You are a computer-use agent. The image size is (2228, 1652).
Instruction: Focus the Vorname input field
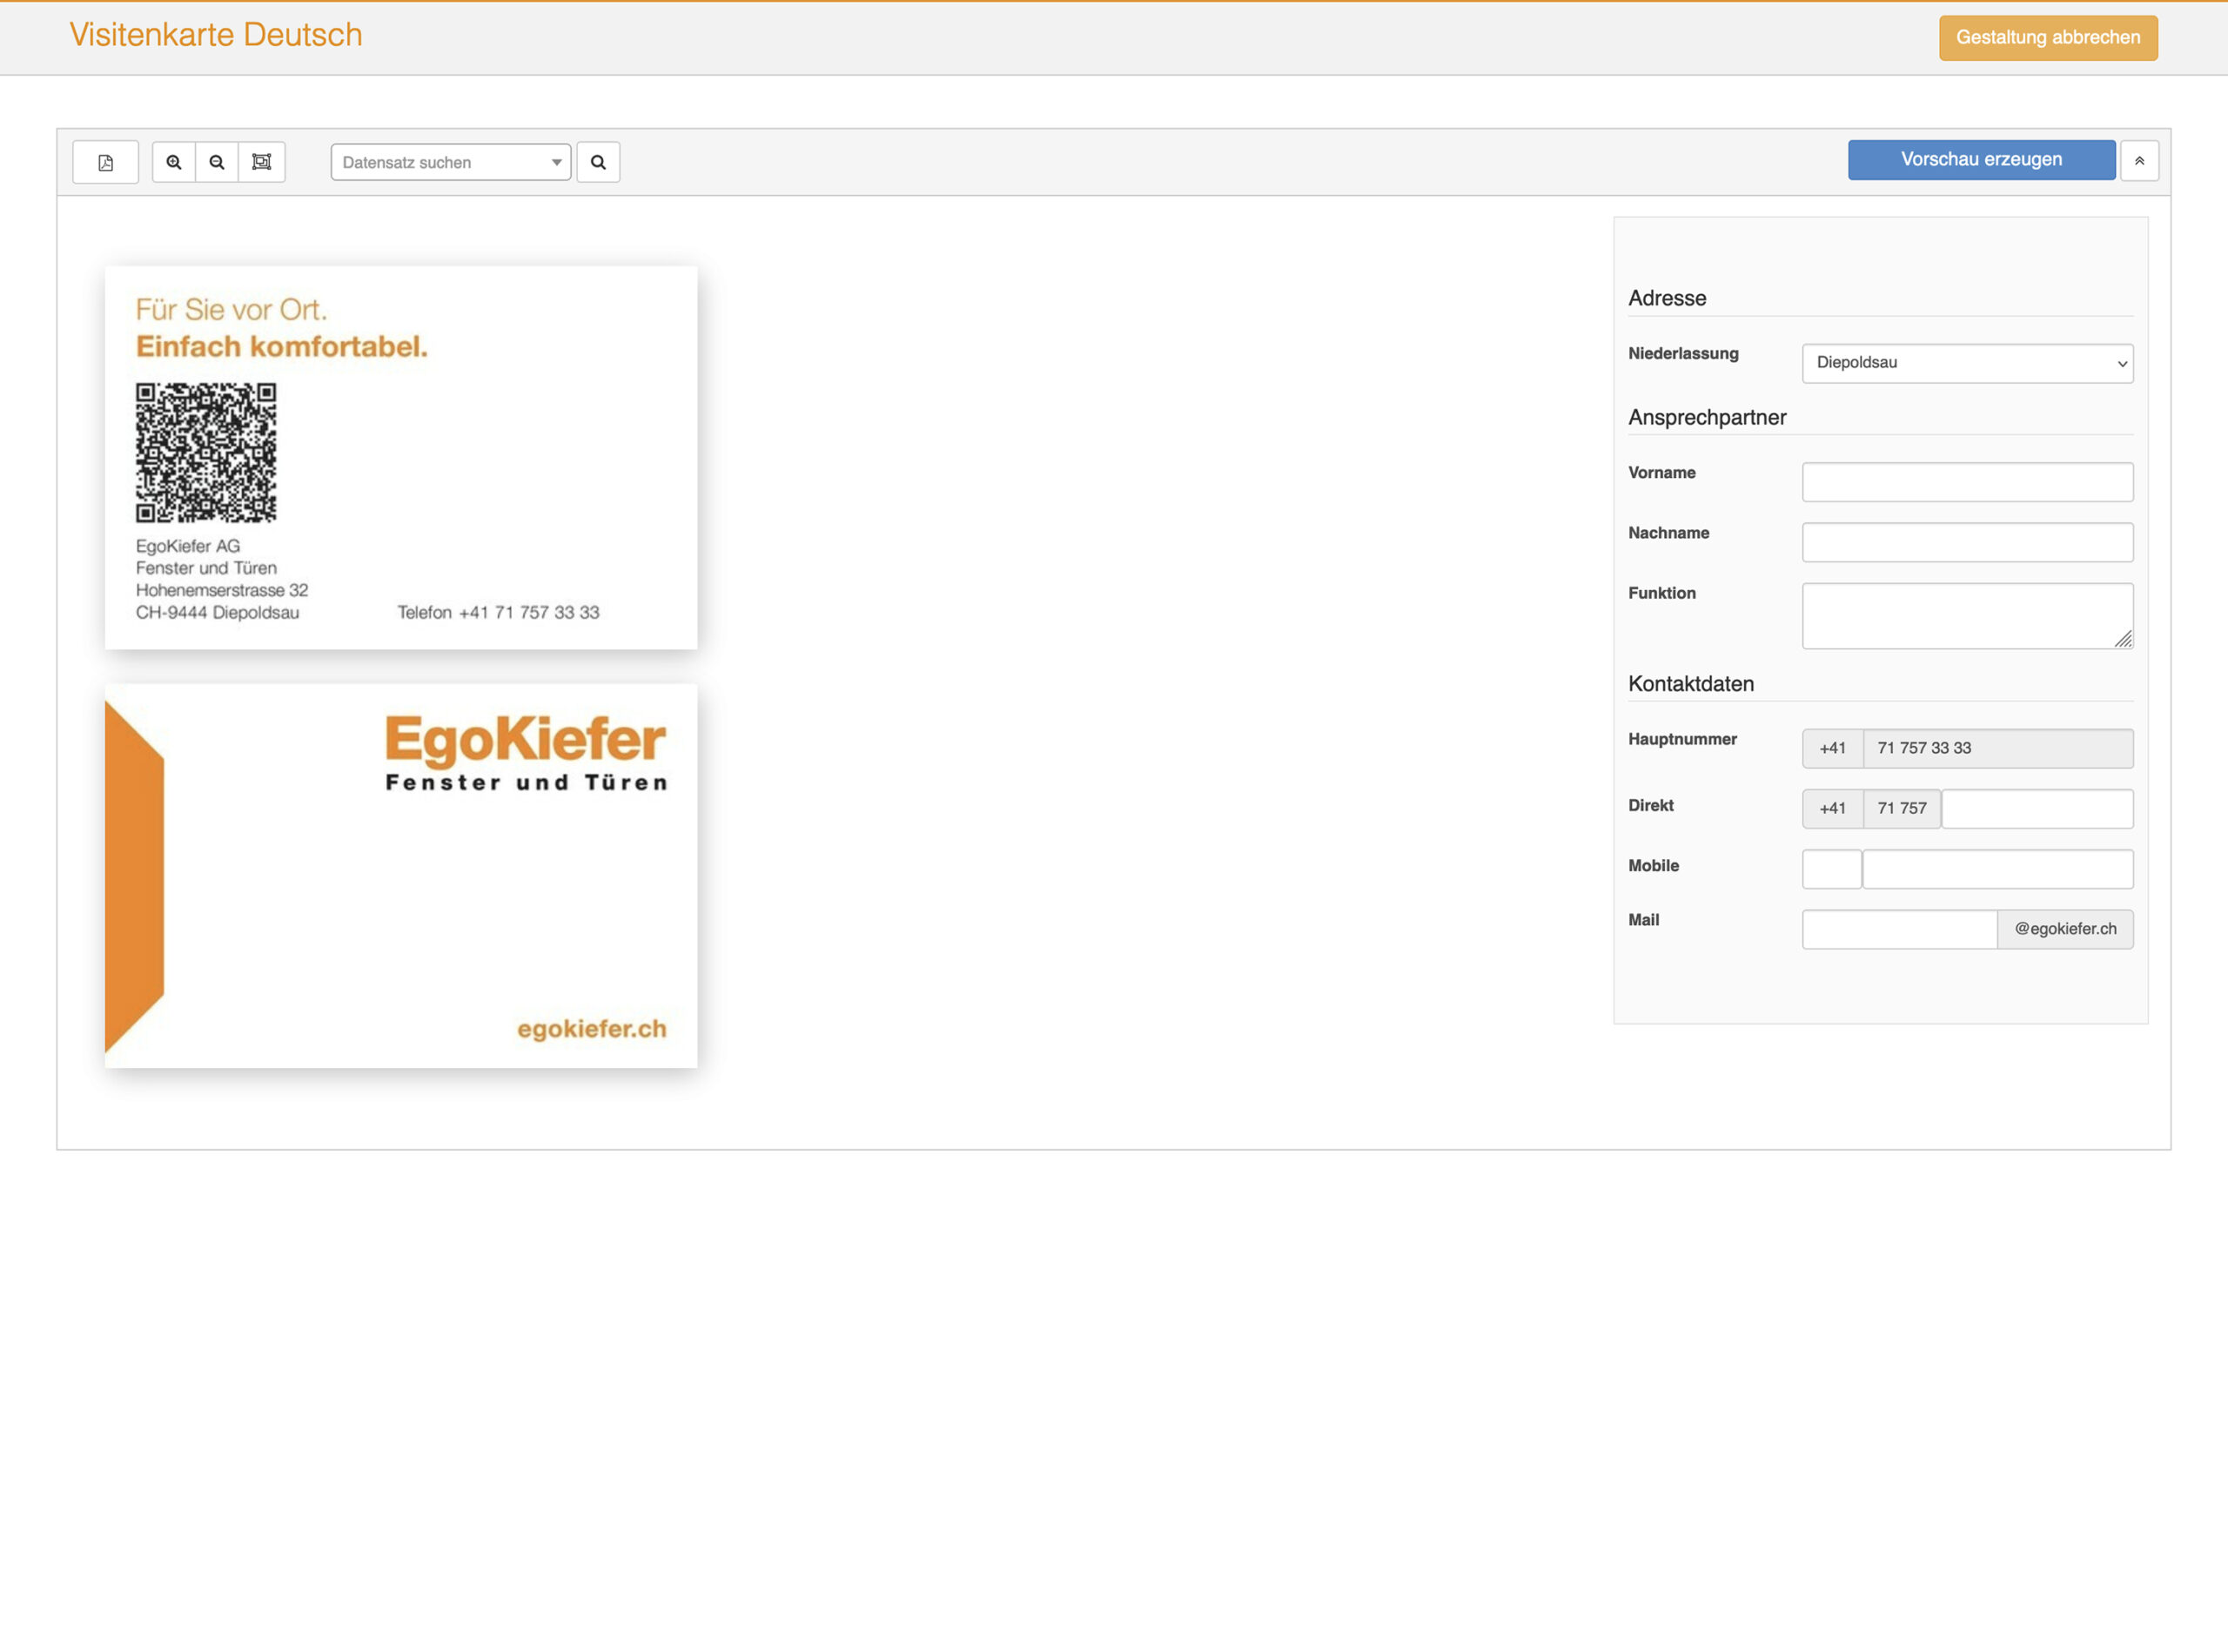pos(1966,482)
